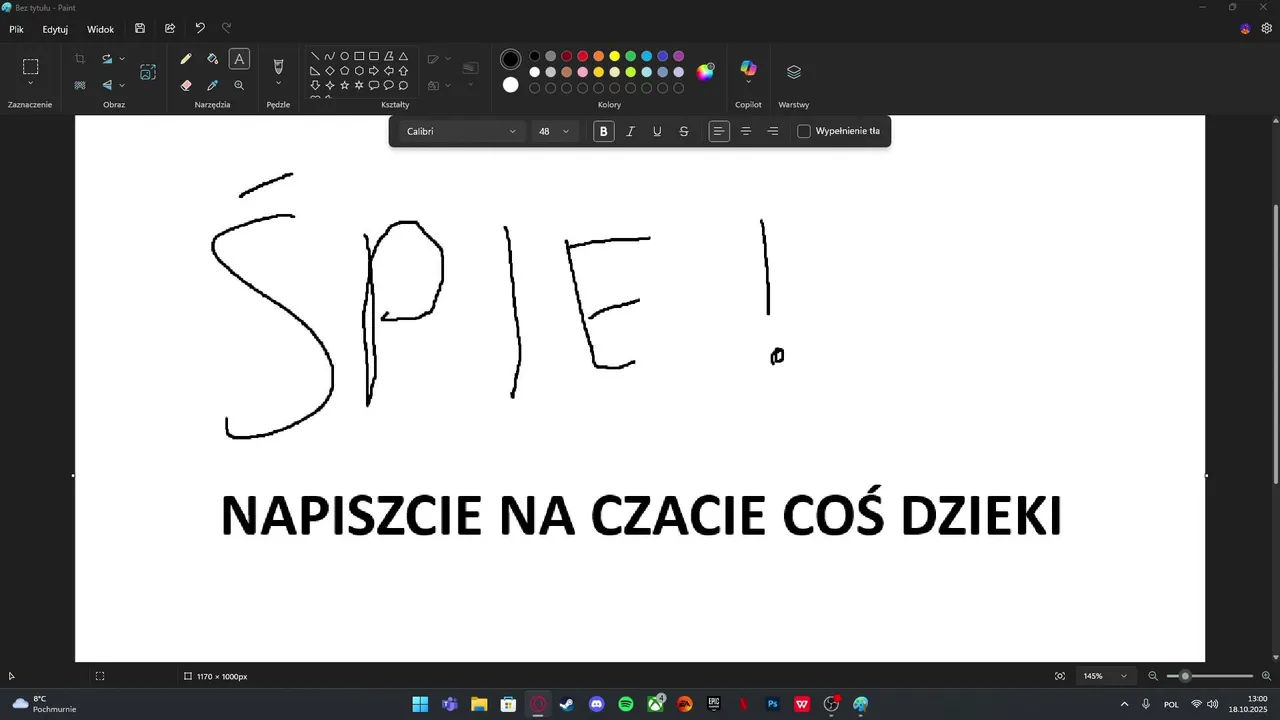Viewport: 1280px width, 720px height.
Task: Expand the Pędzle brushes dropdown
Action: (279, 83)
